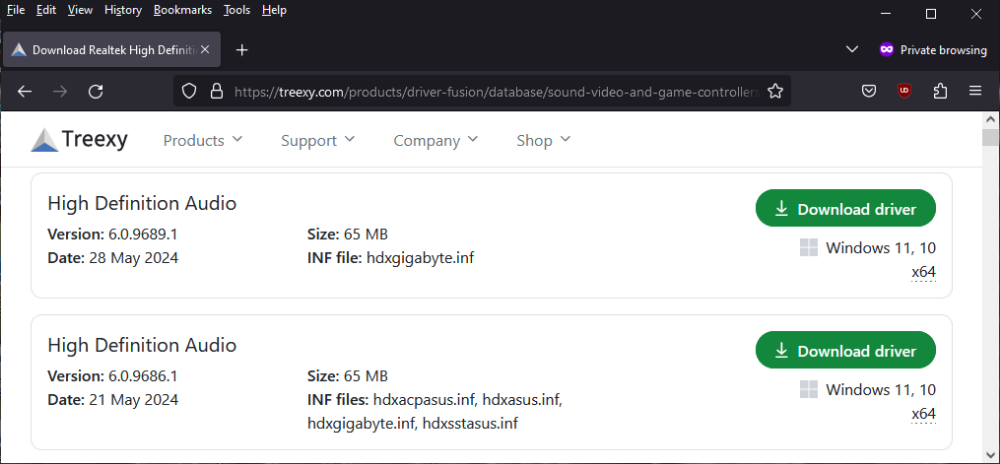The width and height of the screenshot is (1000, 464).
Task: Go back using the back arrow
Action: tap(25, 91)
